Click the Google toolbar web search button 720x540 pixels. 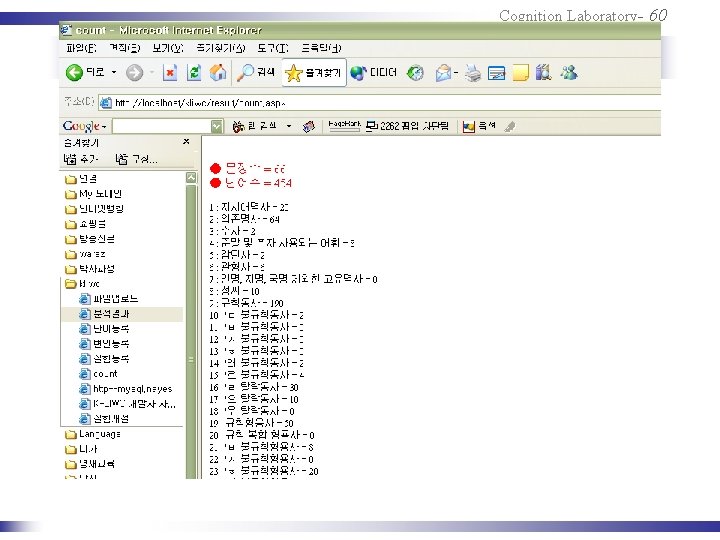pyautogui.click(x=255, y=126)
